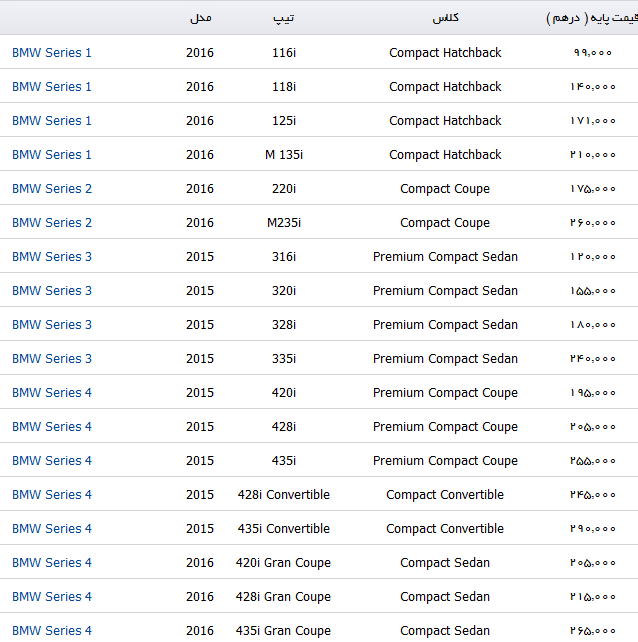
Task: Click the ۱۲۰,۰۰۰ price value
Action: pyautogui.click(x=593, y=257)
